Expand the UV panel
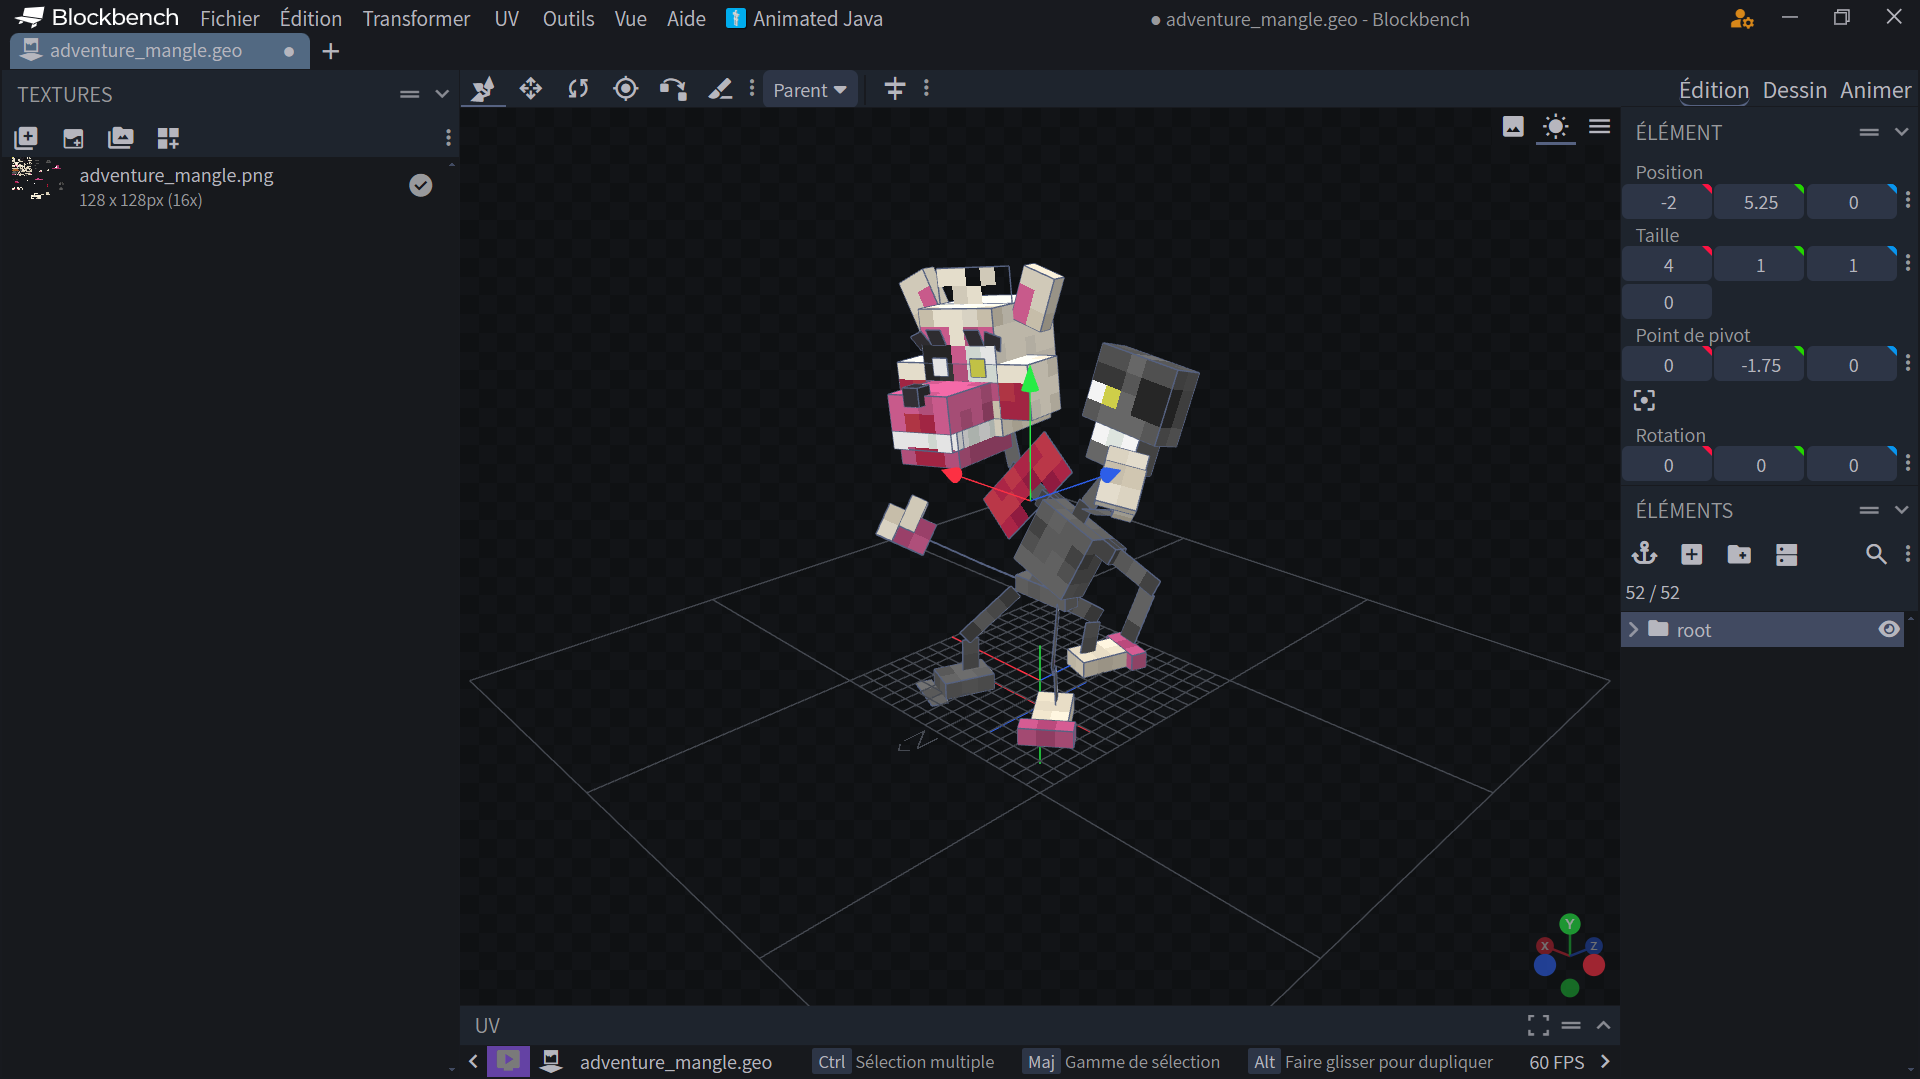 click(x=1604, y=1025)
